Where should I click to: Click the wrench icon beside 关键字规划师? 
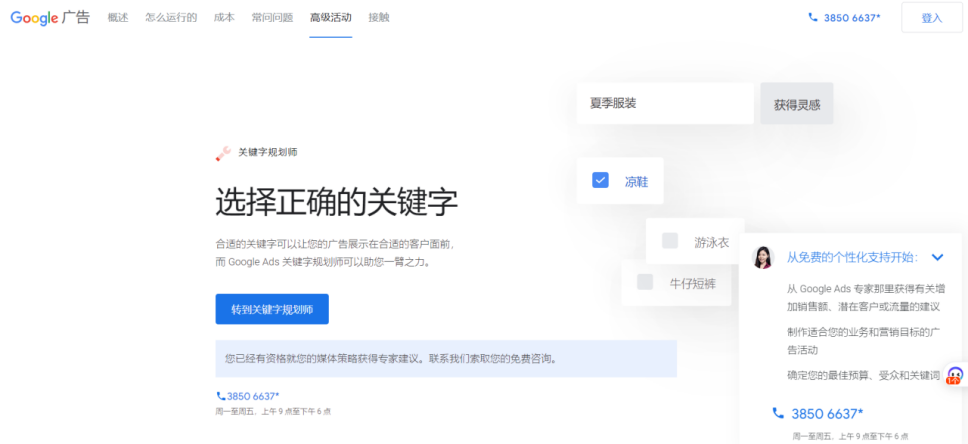point(223,153)
